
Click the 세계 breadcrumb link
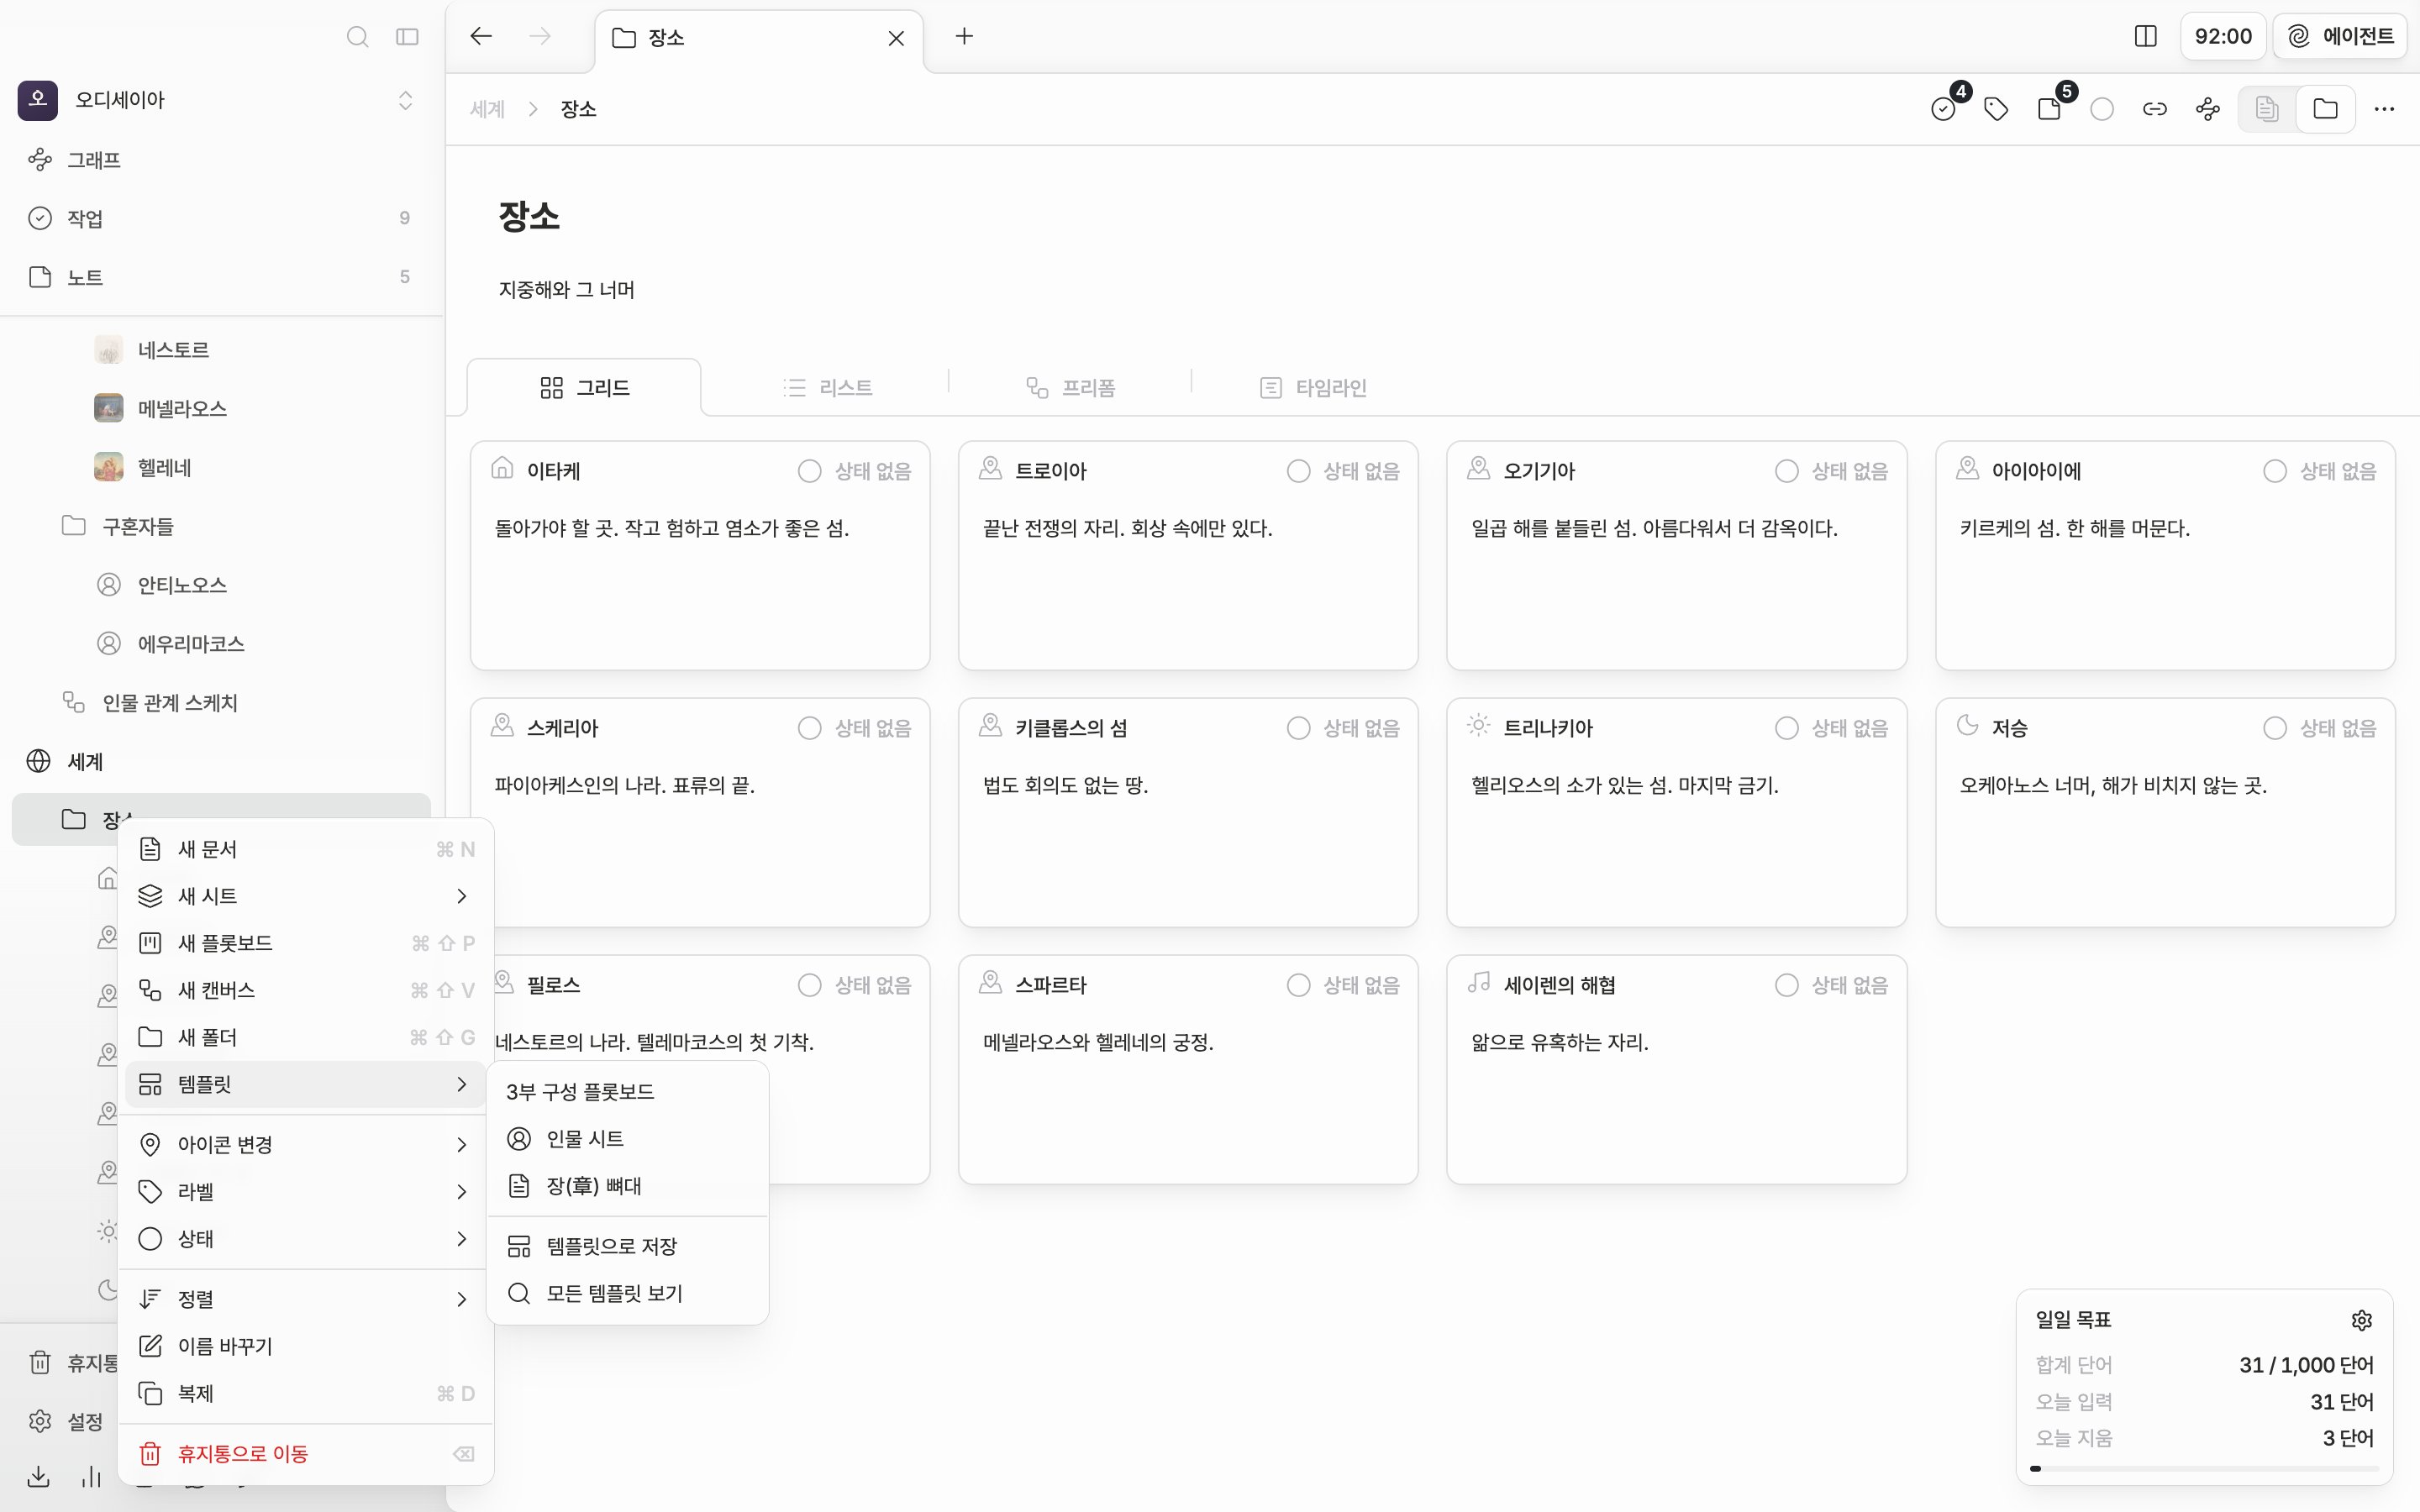pos(487,109)
